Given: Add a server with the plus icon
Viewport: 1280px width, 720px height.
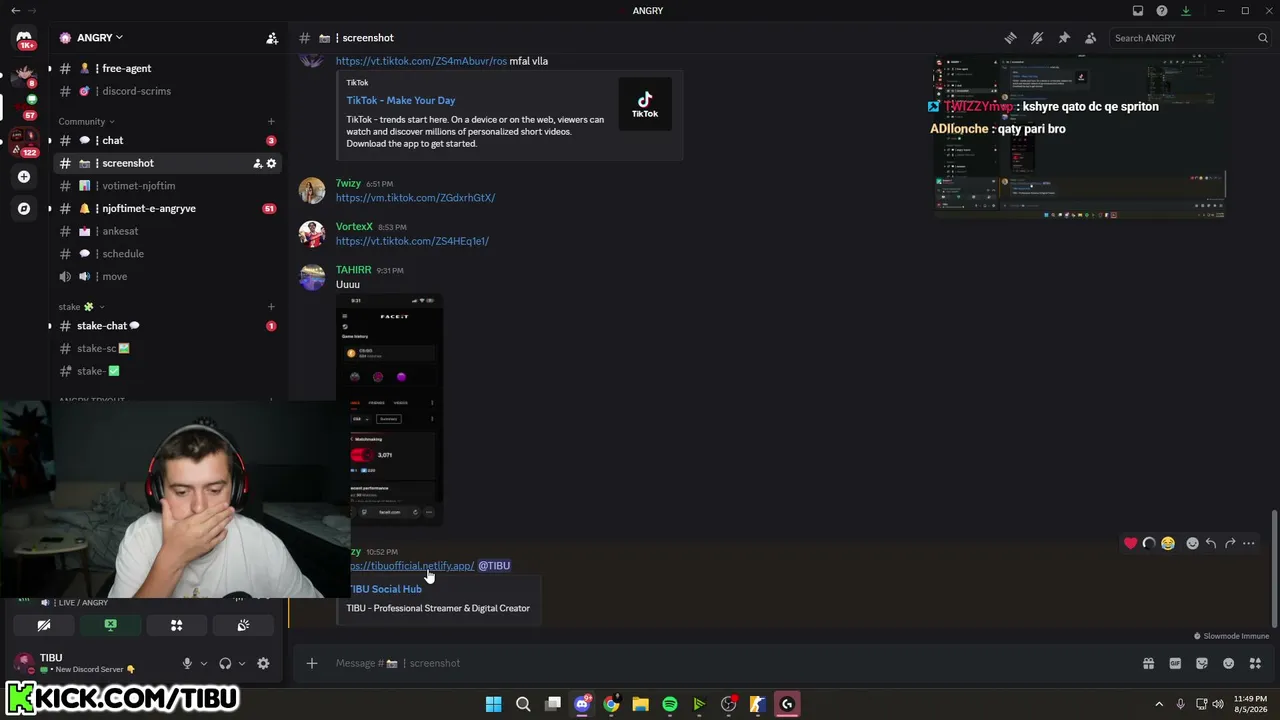Looking at the screenshot, I should pyautogui.click(x=24, y=177).
